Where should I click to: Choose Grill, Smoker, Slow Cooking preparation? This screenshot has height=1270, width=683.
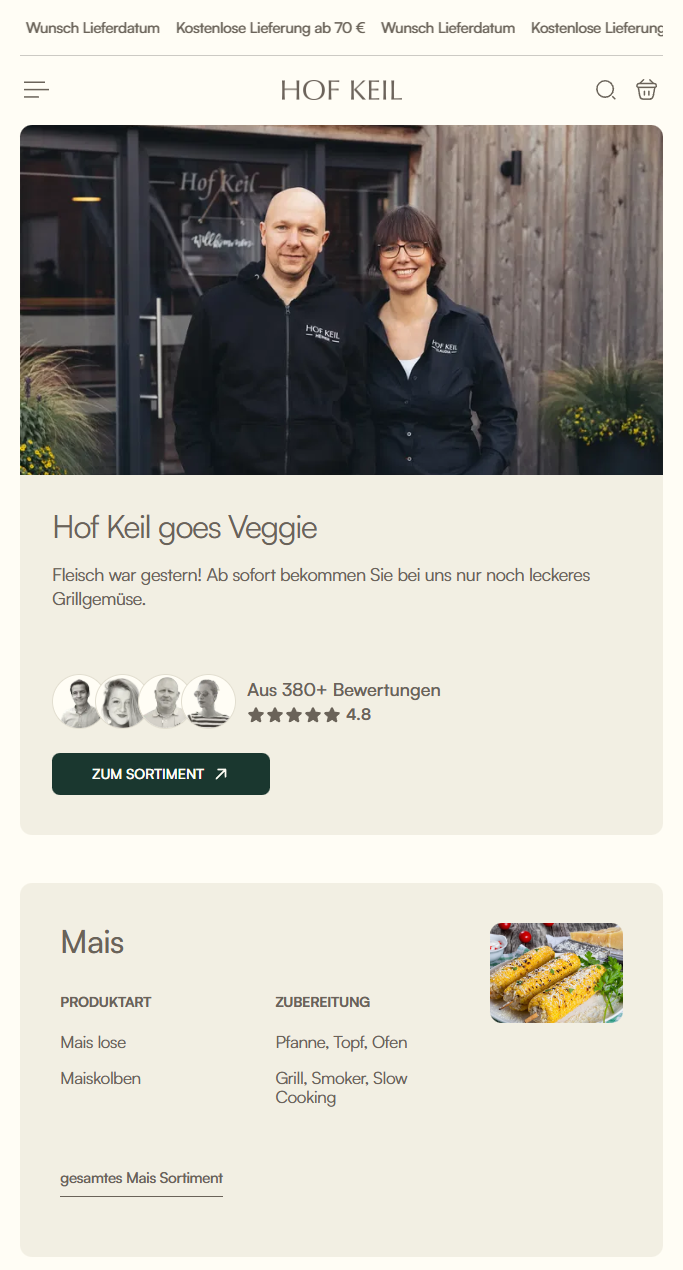click(342, 1088)
